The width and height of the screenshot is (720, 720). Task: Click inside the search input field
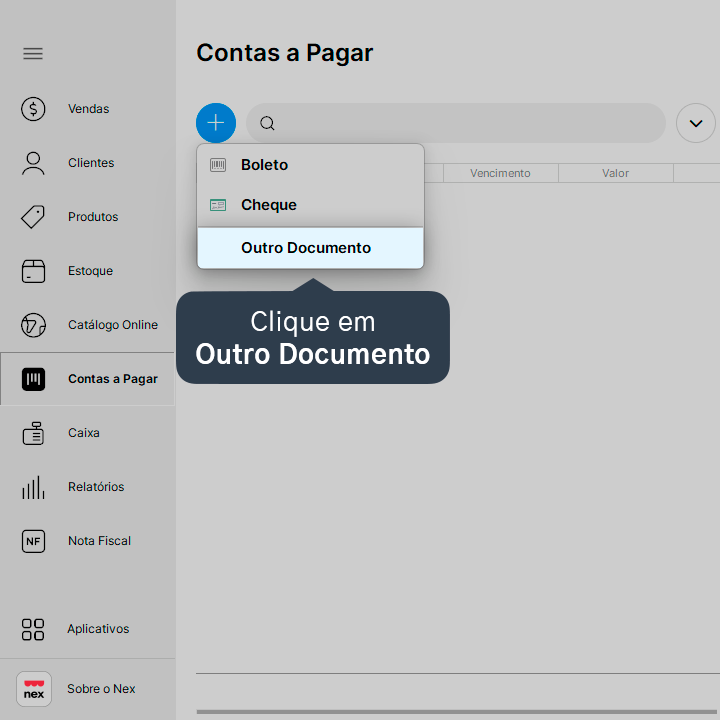[x=456, y=123]
